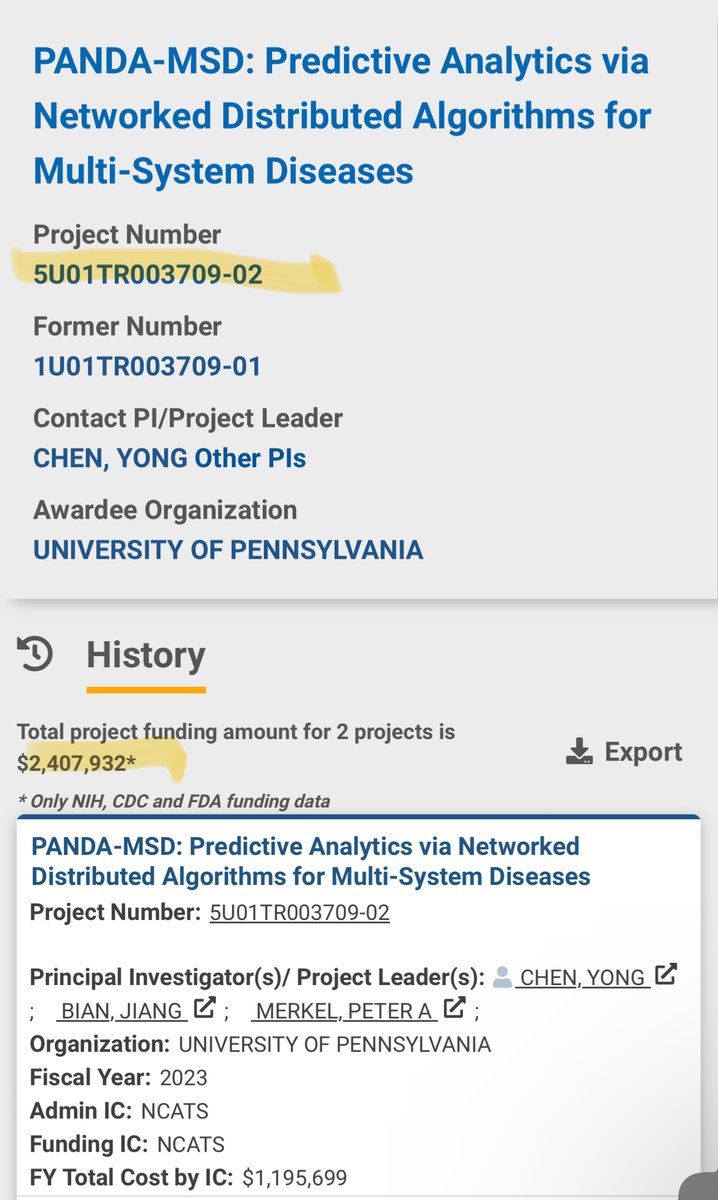Image resolution: width=718 pixels, height=1200 pixels.
Task: Select highlighted project number under Project Number heading
Action: pos(148,274)
